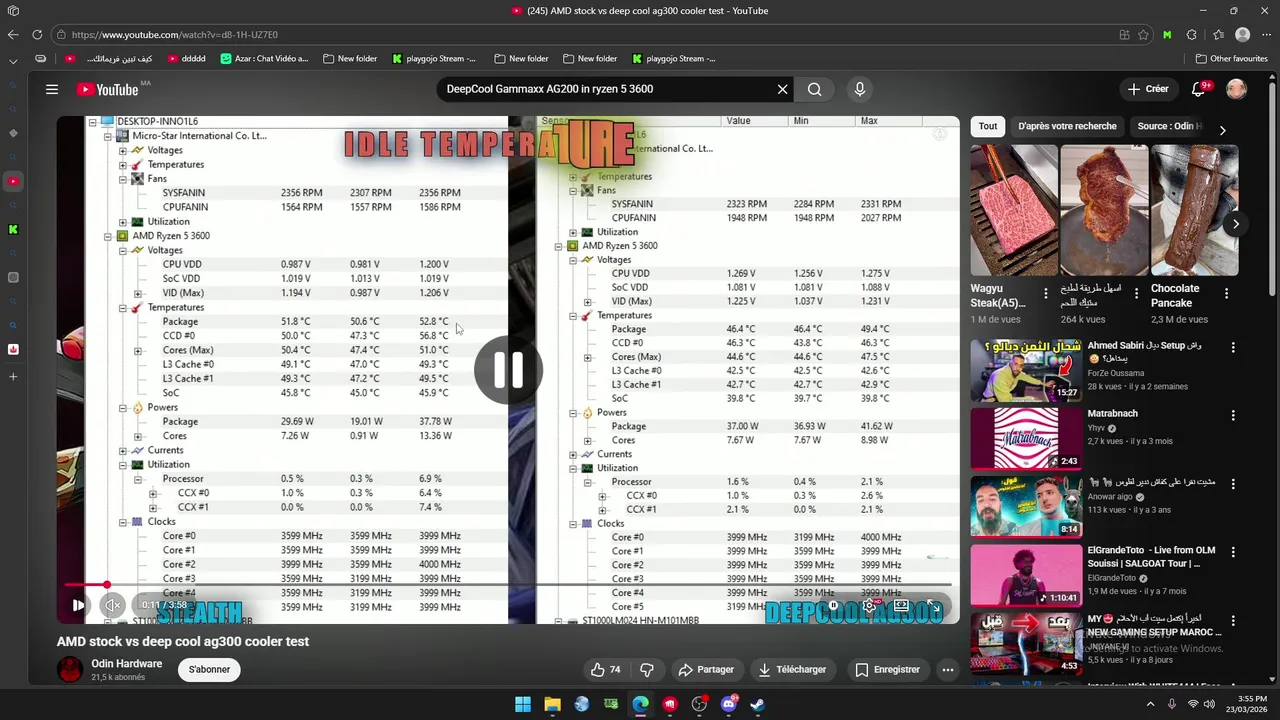Viewport: 1280px width, 720px height.
Task: Open first playgojo Stream bookmark
Action: (434, 59)
